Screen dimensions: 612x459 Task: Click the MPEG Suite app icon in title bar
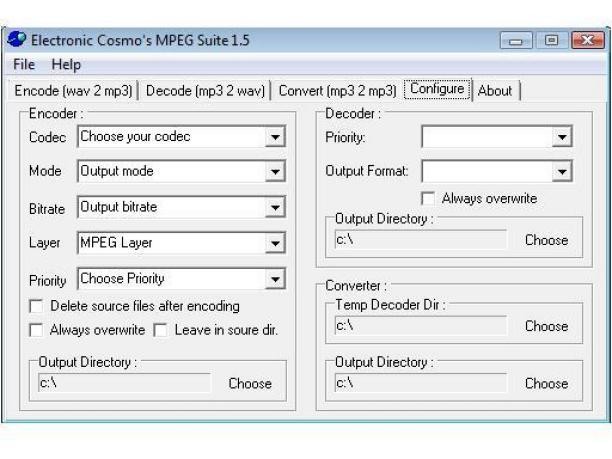tap(16, 39)
